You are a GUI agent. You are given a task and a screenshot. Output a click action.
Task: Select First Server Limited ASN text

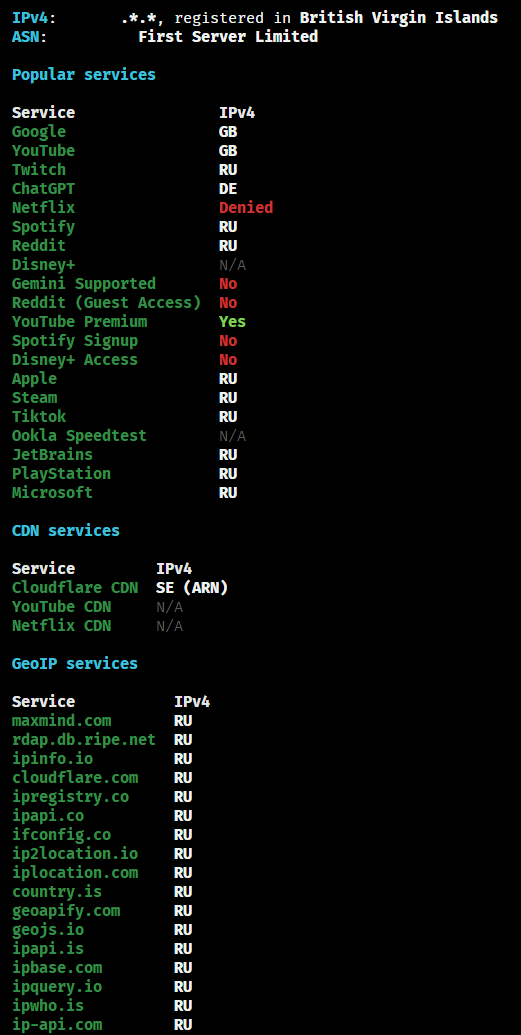click(x=228, y=37)
